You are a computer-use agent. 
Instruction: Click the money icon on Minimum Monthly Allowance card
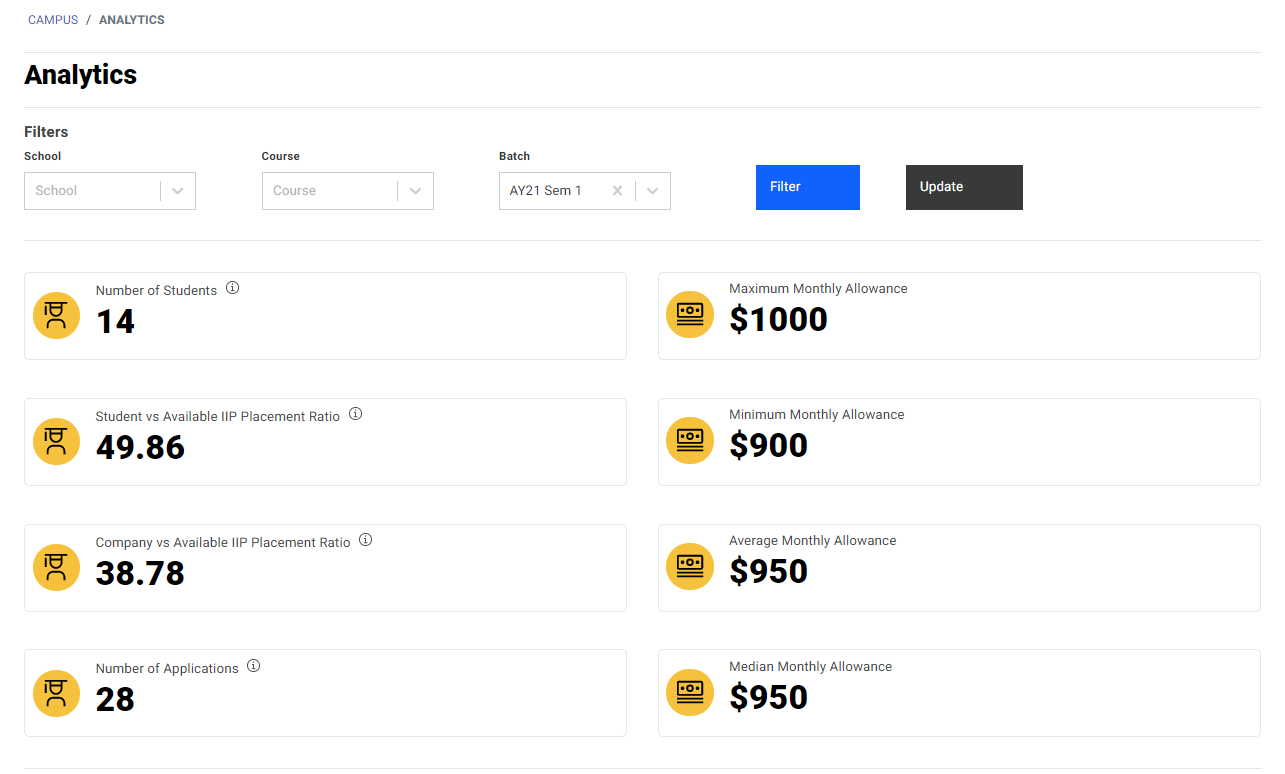[690, 440]
